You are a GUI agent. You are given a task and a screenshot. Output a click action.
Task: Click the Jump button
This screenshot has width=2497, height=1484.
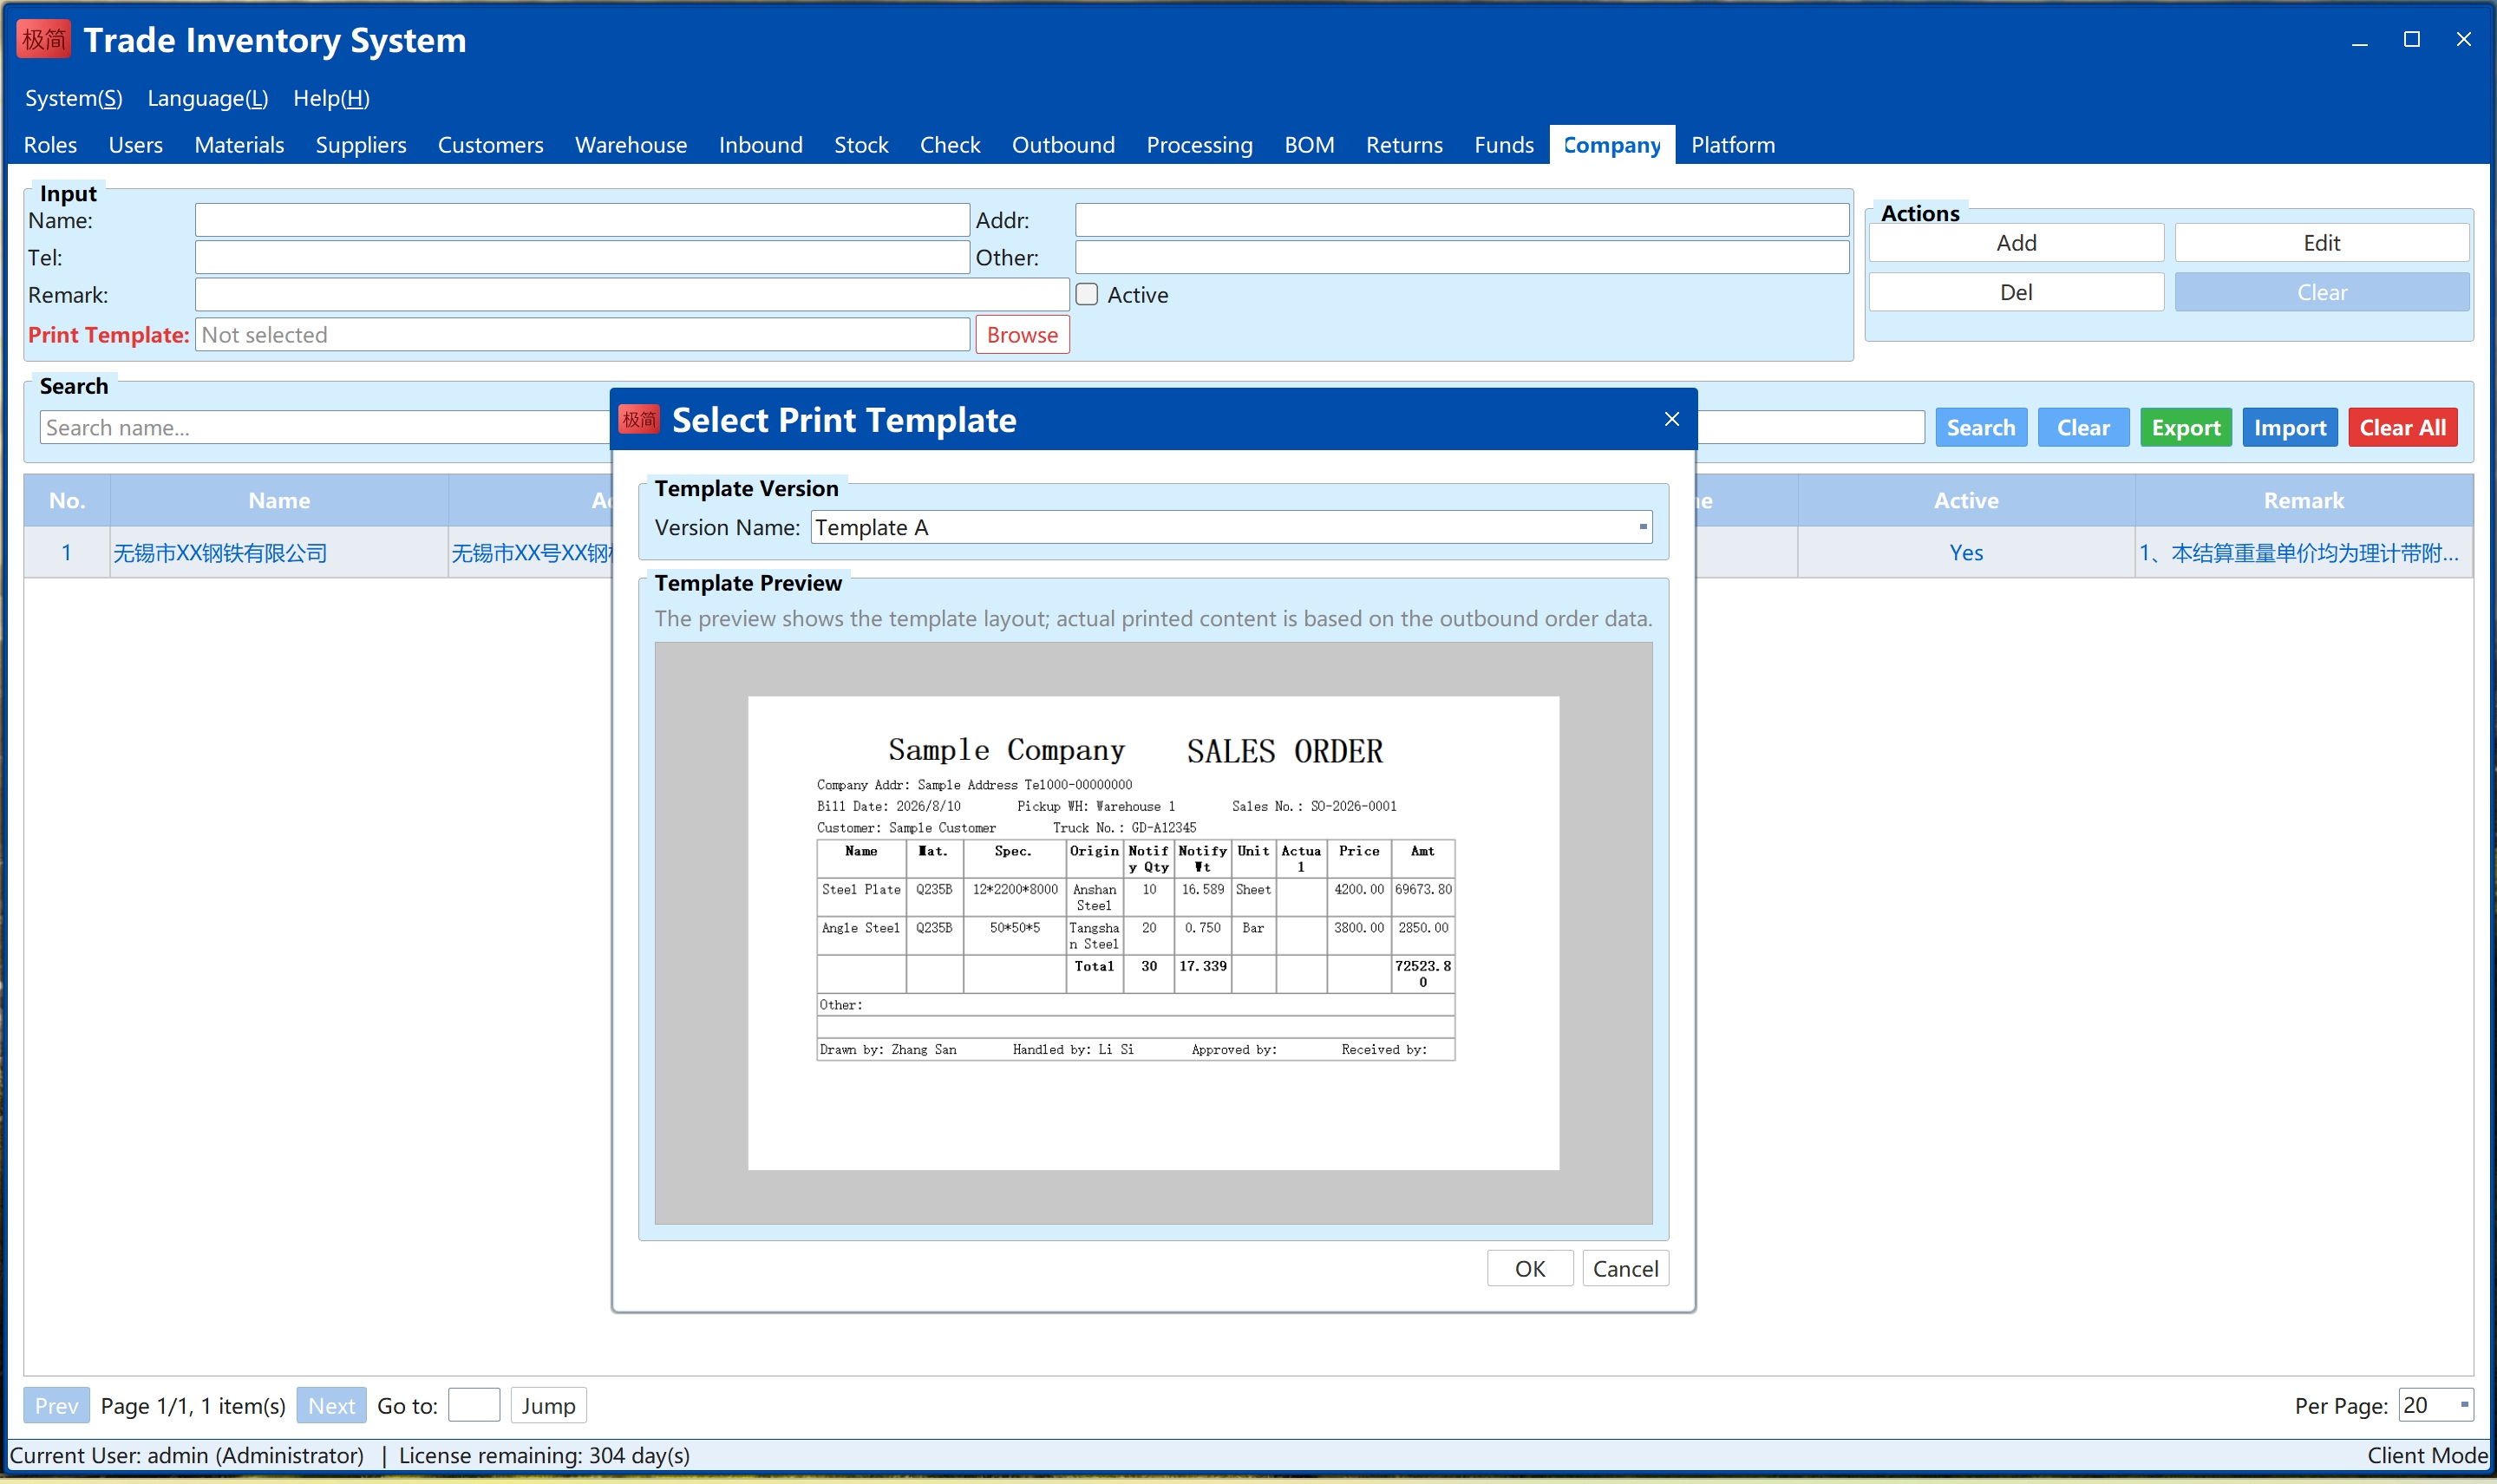point(548,1405)
